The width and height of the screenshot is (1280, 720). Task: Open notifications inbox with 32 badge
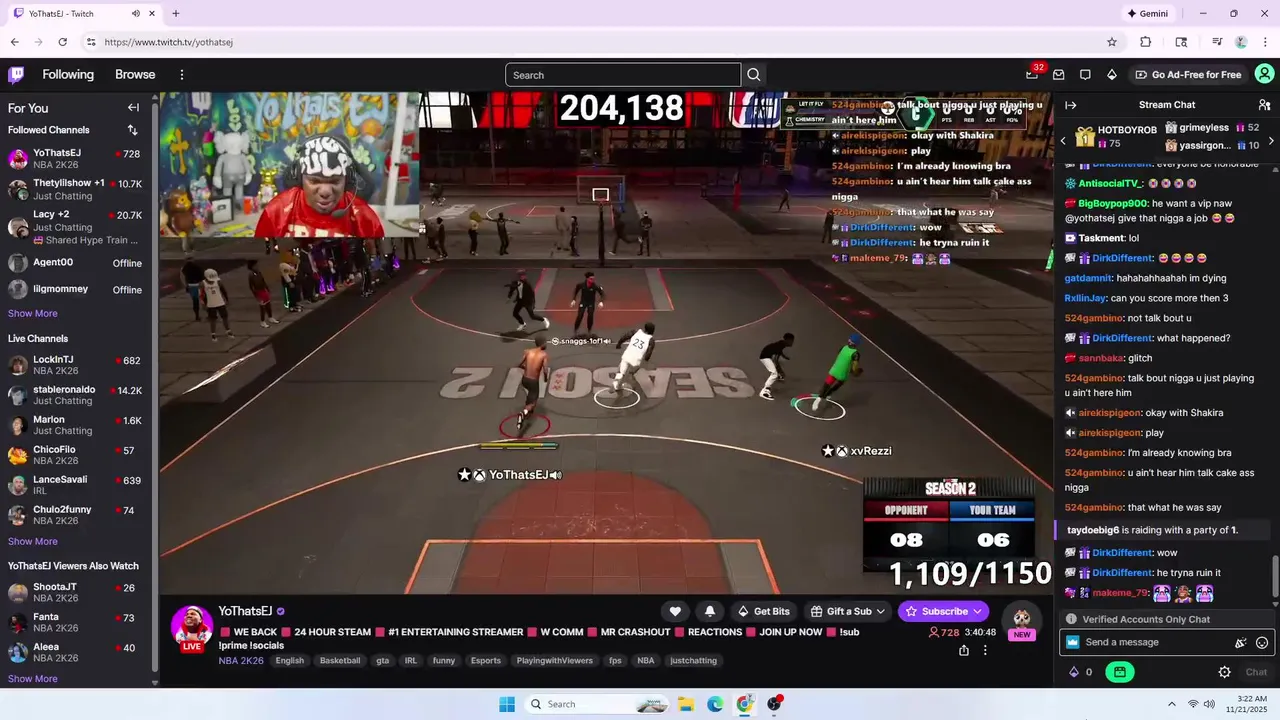(1032, 74)
